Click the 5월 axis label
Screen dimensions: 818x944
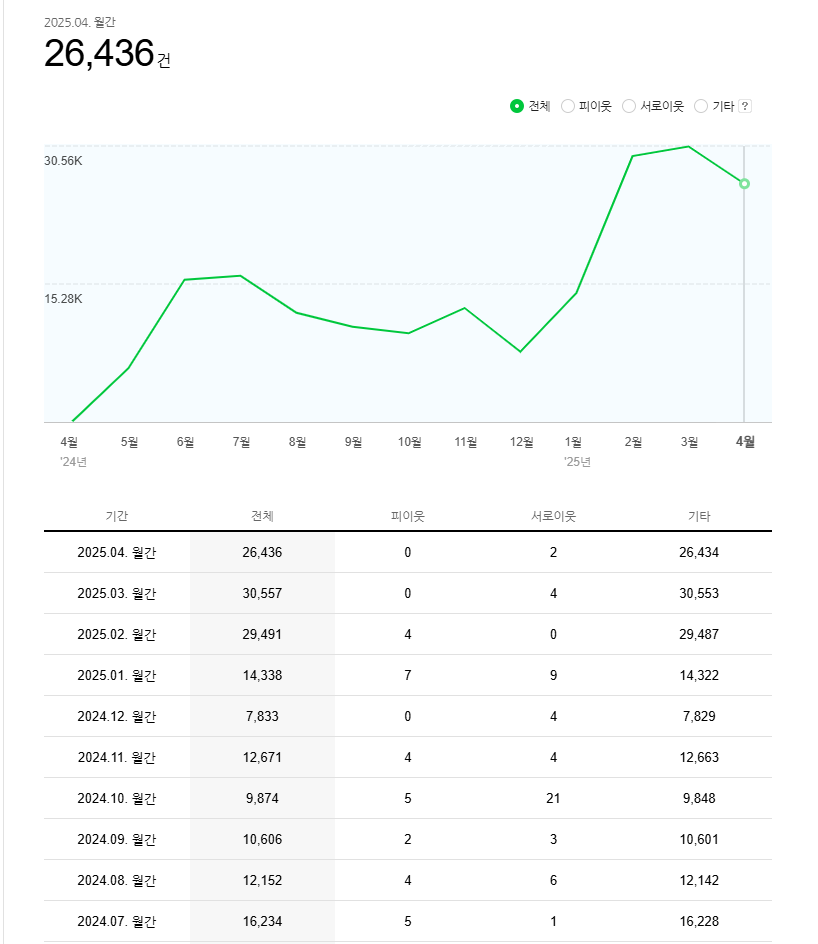(129, 442)
